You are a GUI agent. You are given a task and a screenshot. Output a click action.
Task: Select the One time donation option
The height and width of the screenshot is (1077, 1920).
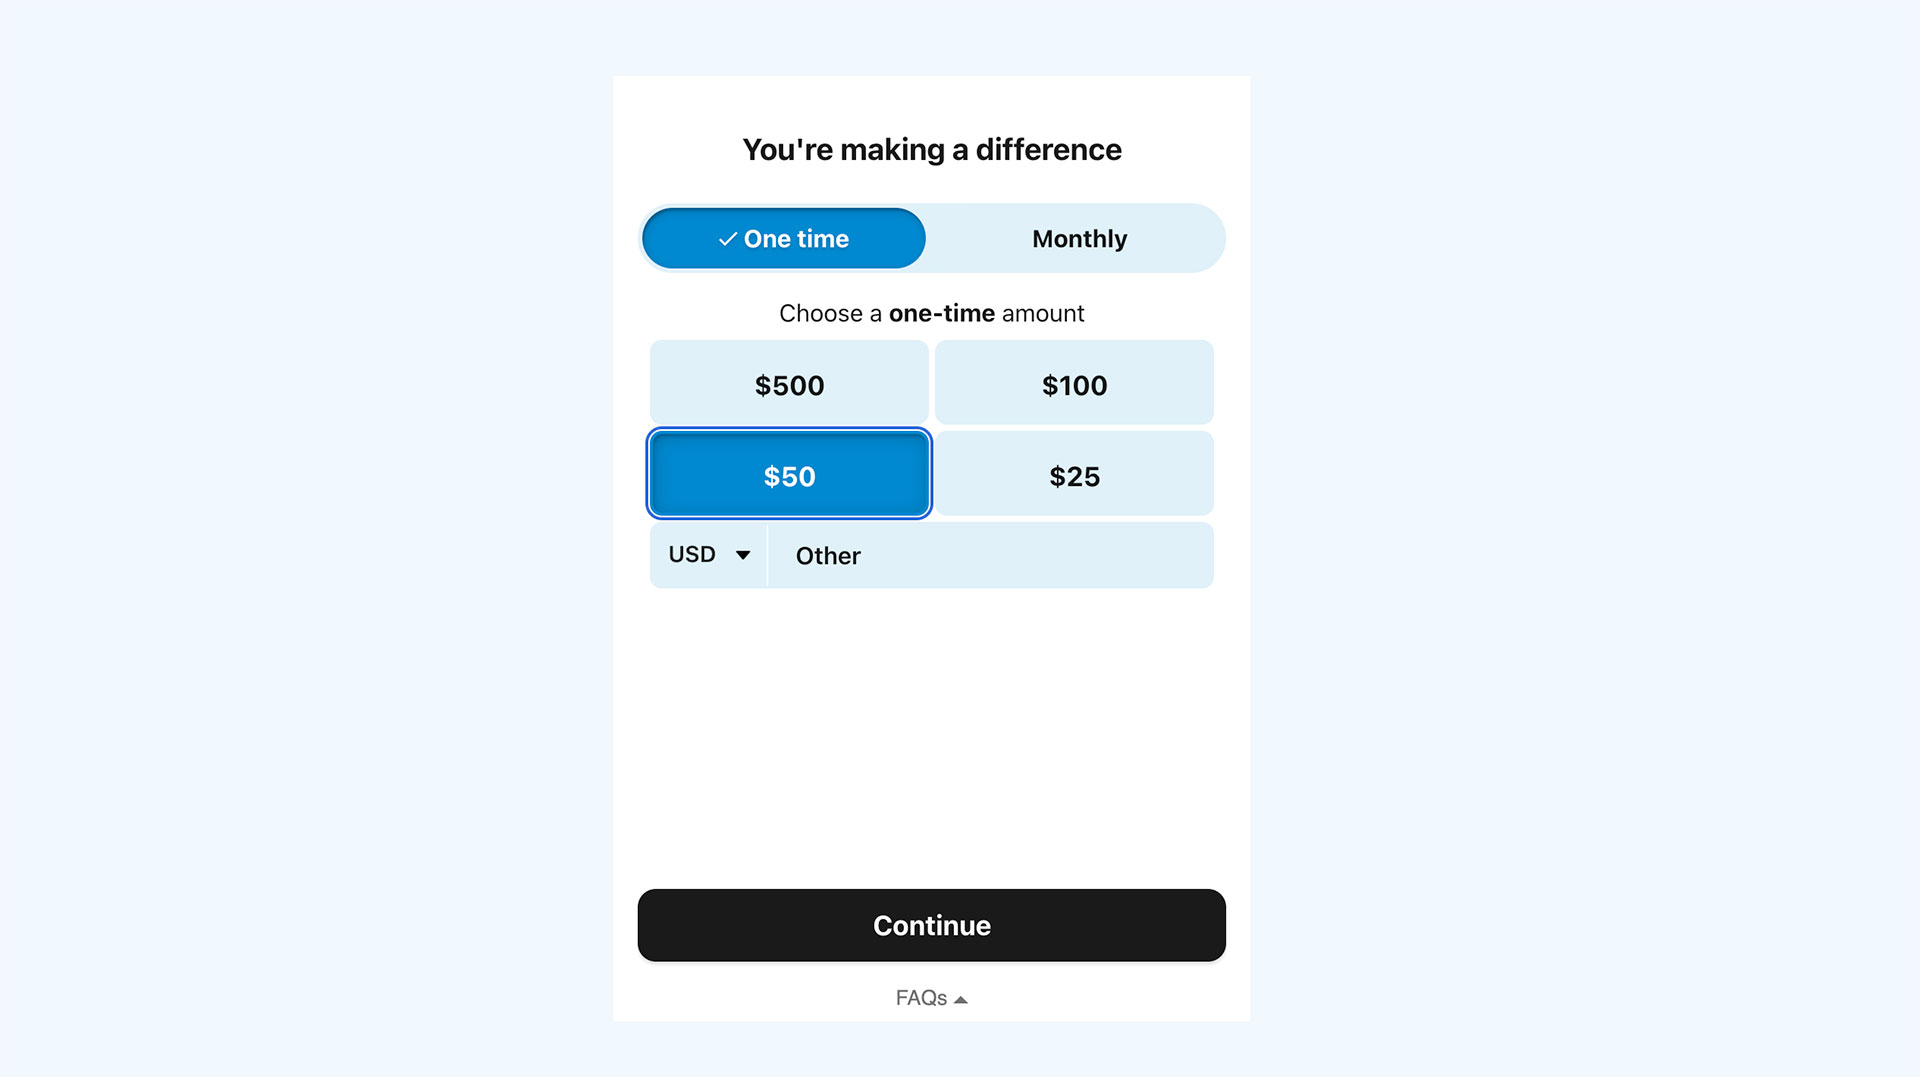(x=784, y=239)
